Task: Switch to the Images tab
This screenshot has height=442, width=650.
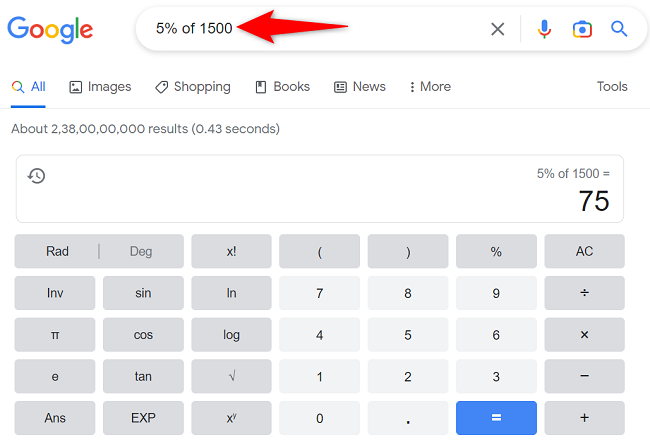Action: [100, 87]
